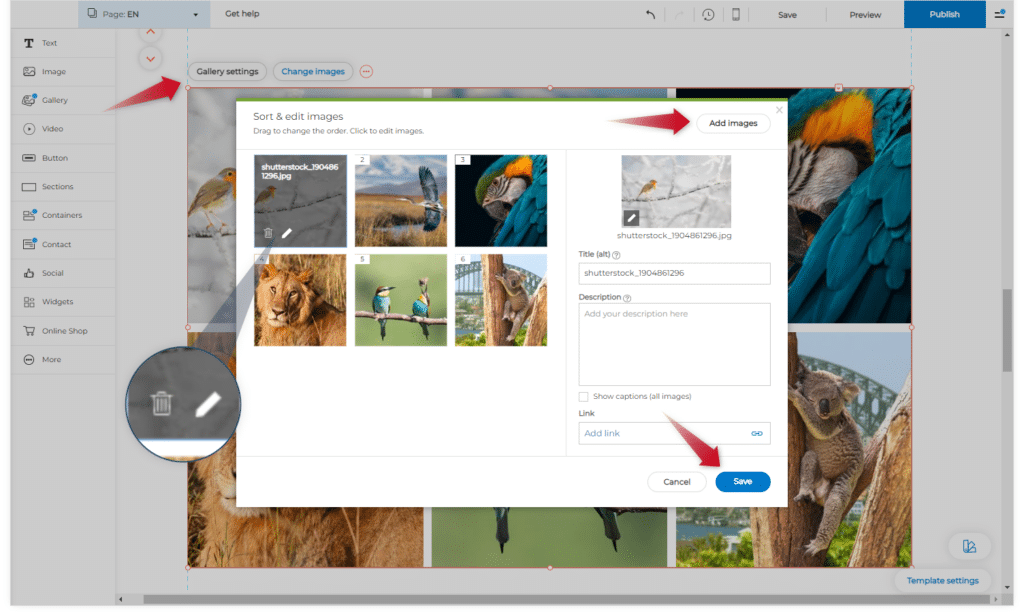The height and width of the screenshot is (616, 1024).
Task: Edit first thumbnail with pencil icon
Action: pyautogui.click(x=287, y=233)
